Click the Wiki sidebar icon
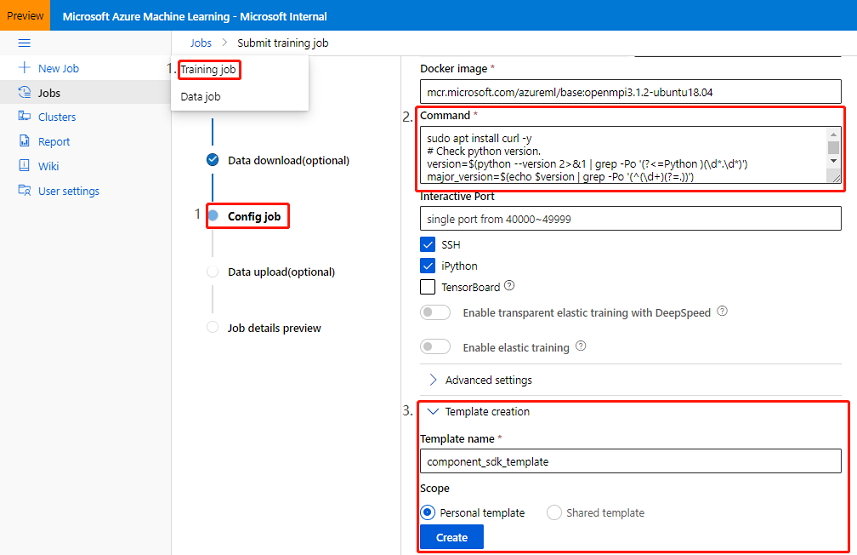The height and width of the screenshot is (555, 857). click(x=25, y=166)
